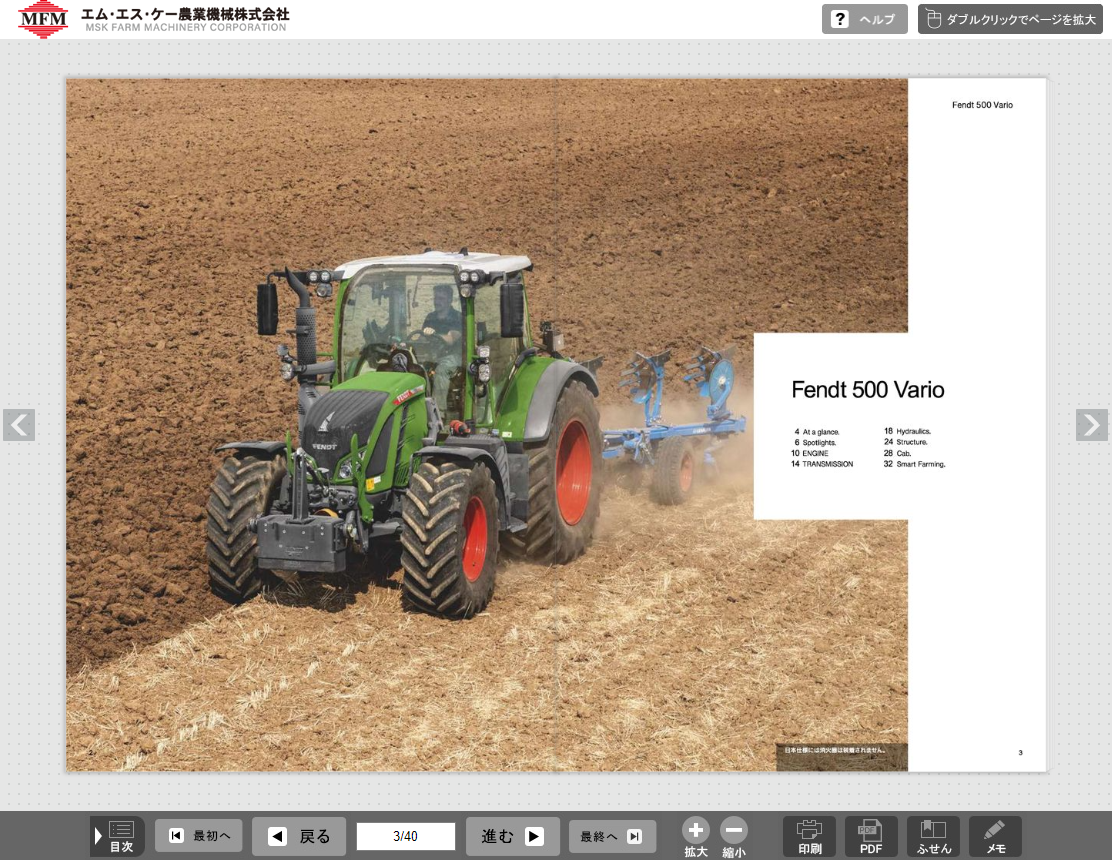Click the large 'Fendt 500 Vario' heading
Image resolution: width=1112 pixels, height=860 pixels.
click(x=867, y=390)
